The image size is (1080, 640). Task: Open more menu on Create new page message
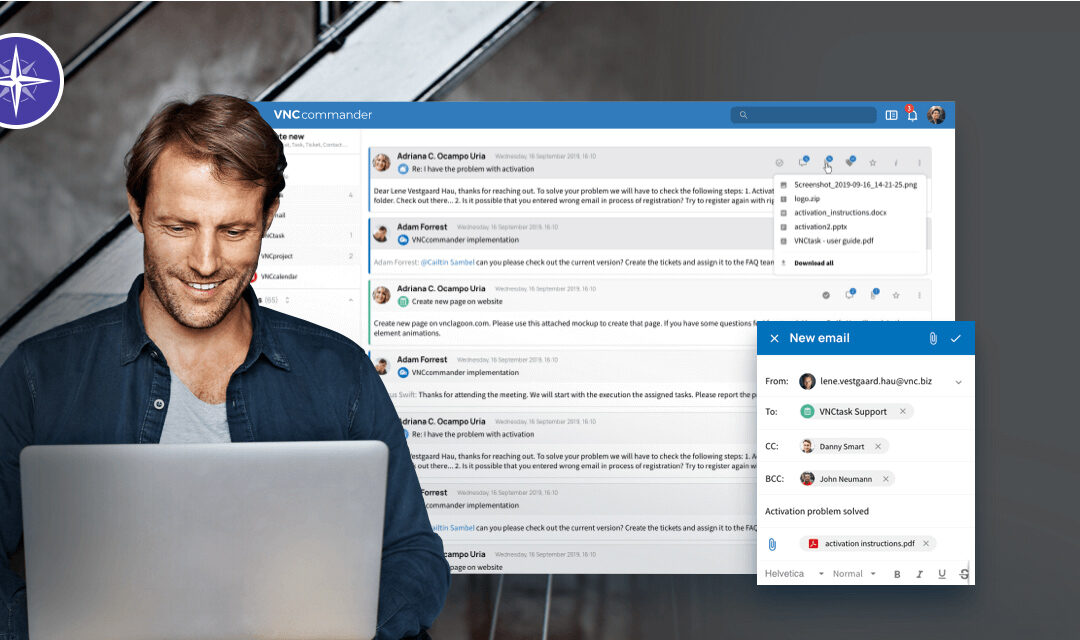point(919,296)
